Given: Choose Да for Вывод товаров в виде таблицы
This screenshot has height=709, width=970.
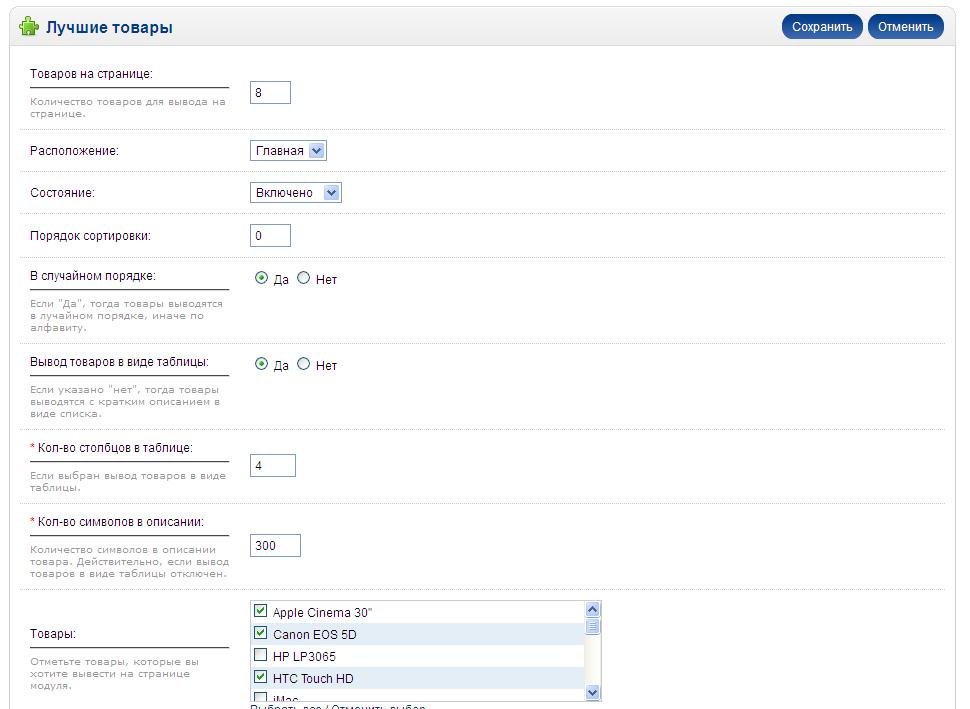Looking at the screenshot, I should [262, 365].
